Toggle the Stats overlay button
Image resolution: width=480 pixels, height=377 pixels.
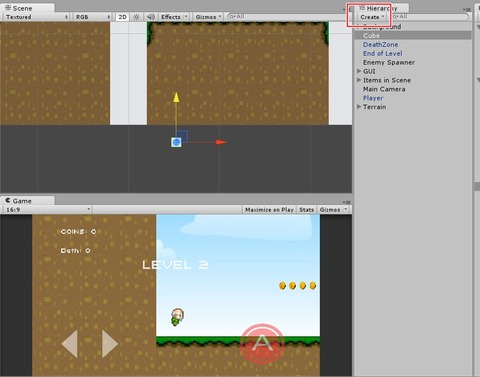pos(306,210)
